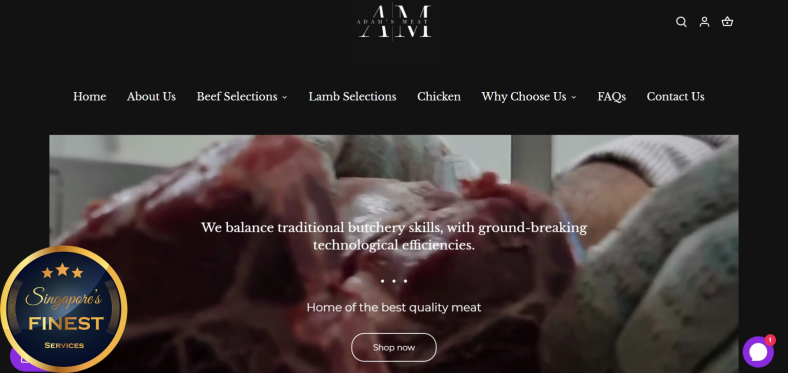Screen dimensions: 788x373
Task: Go to the Home menu item
Action: (89, 97)
